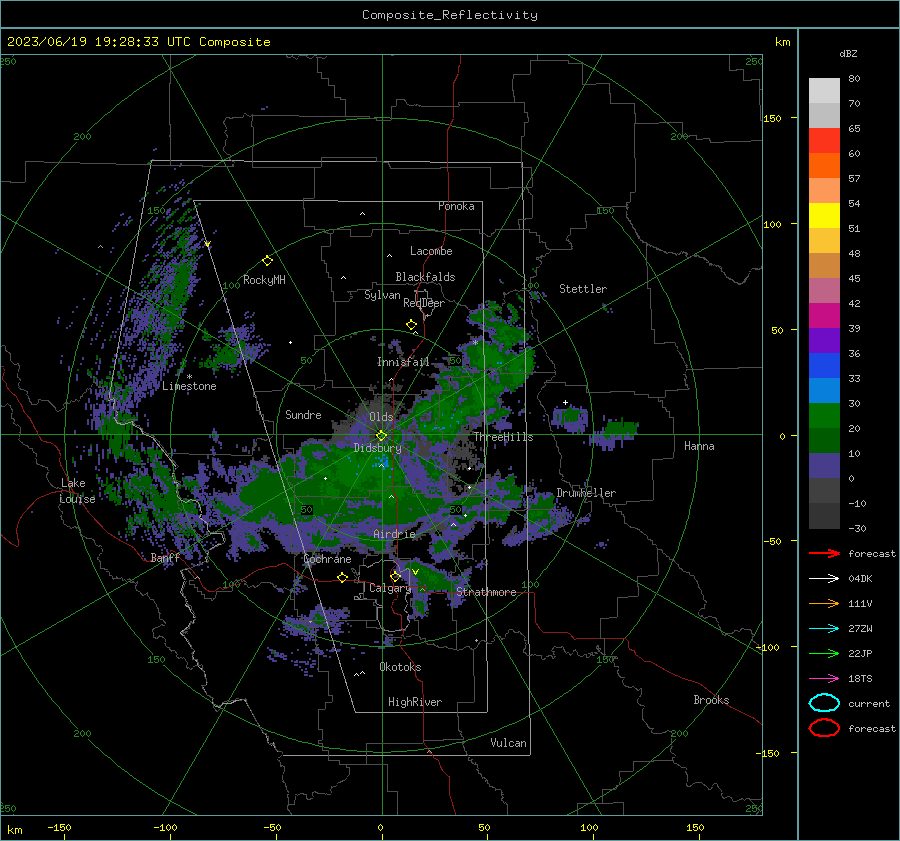Screen dimensions: 900x841
Task: Click the Blackfalds city label
Action: [x=425, y=277]
